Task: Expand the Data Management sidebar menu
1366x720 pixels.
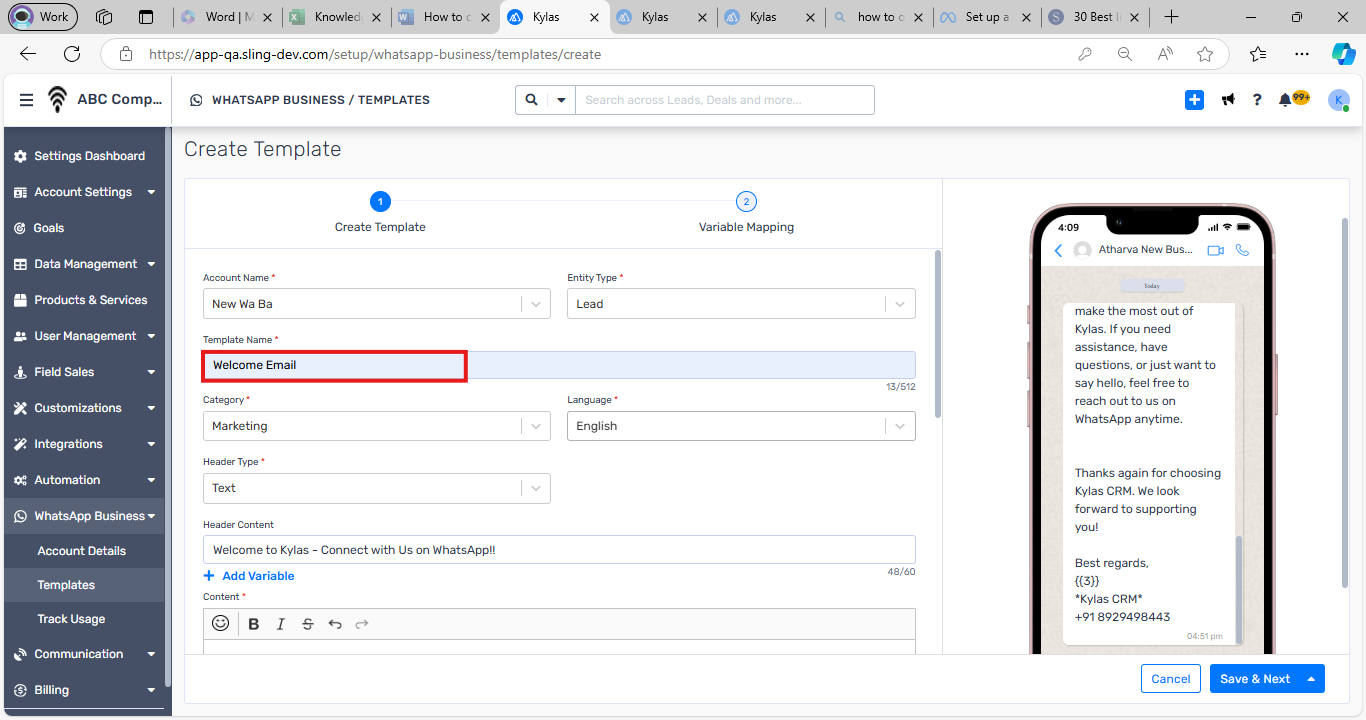Action: 83,264
